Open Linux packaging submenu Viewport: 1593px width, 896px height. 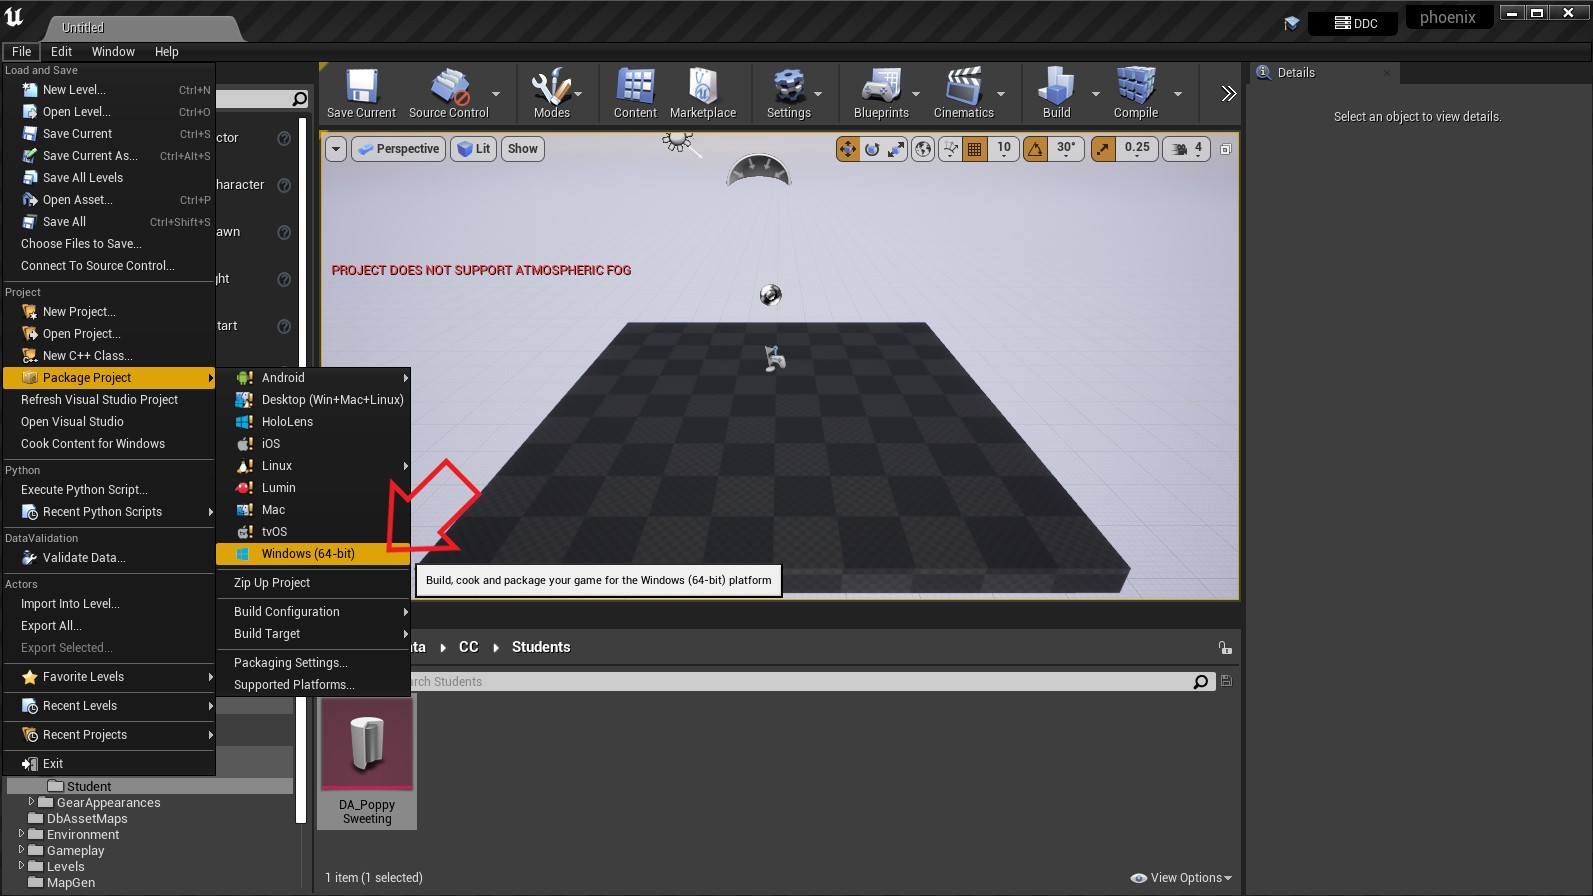click(313, 466)
